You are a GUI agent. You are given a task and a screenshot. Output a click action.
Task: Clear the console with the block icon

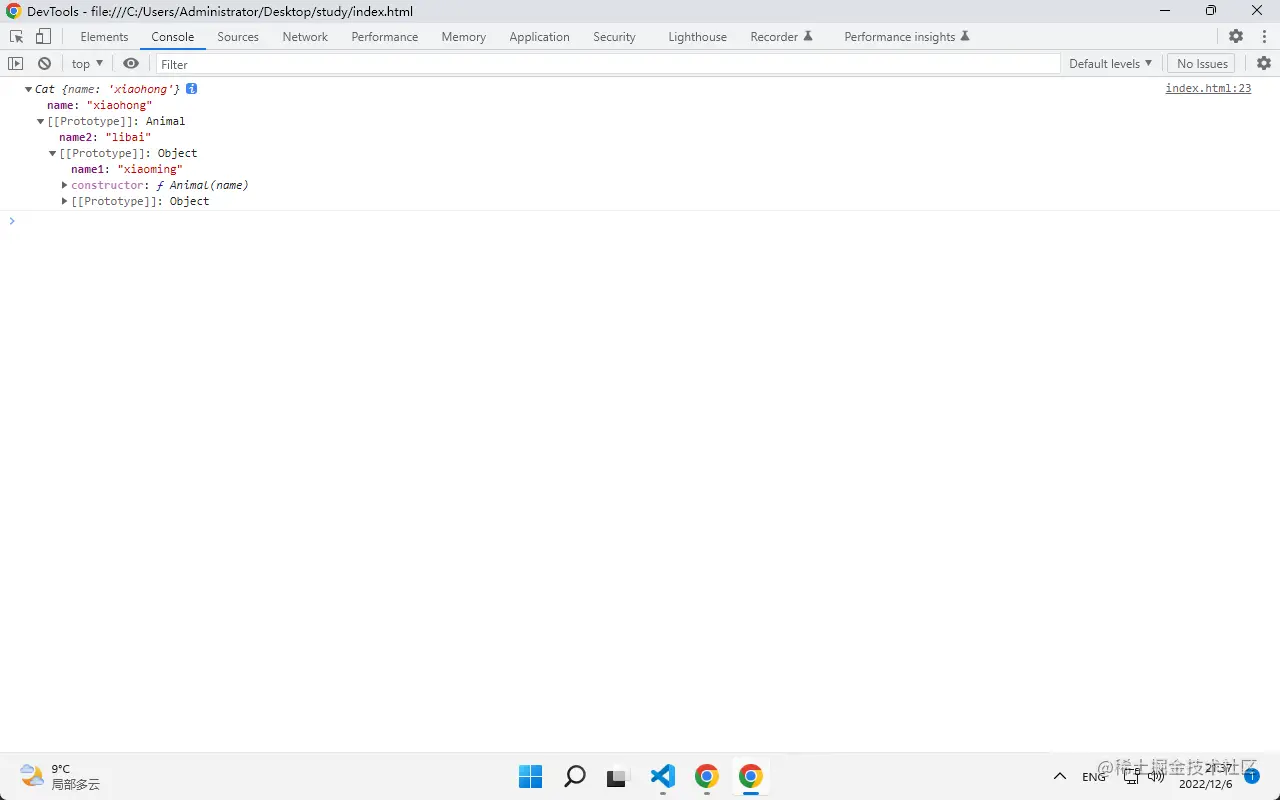[44, 63]
